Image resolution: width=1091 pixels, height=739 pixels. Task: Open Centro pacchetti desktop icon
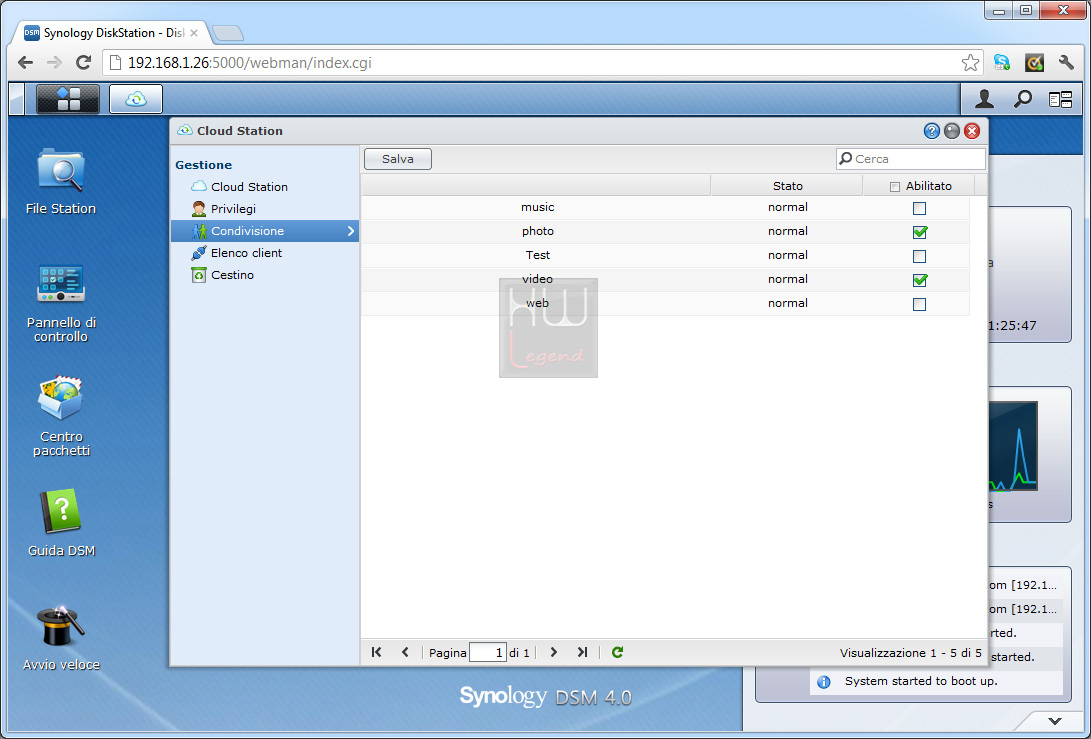point(61,416)
